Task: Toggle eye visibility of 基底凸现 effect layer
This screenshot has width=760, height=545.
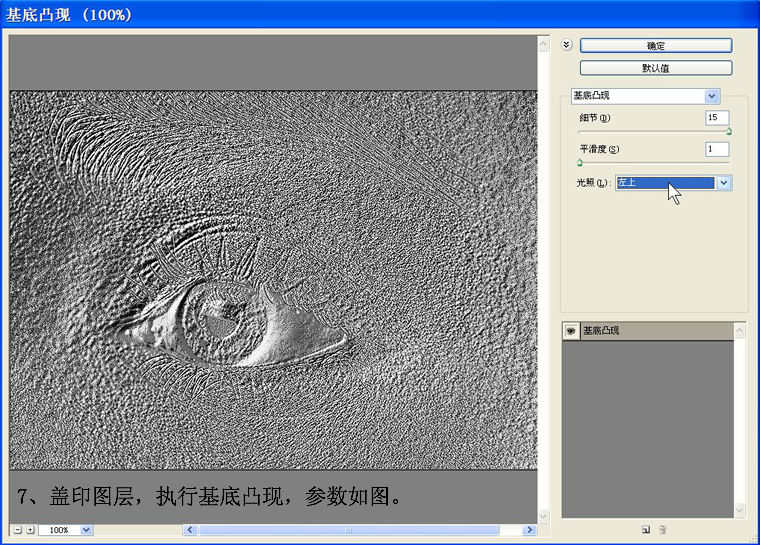Action: coord(571,331)
